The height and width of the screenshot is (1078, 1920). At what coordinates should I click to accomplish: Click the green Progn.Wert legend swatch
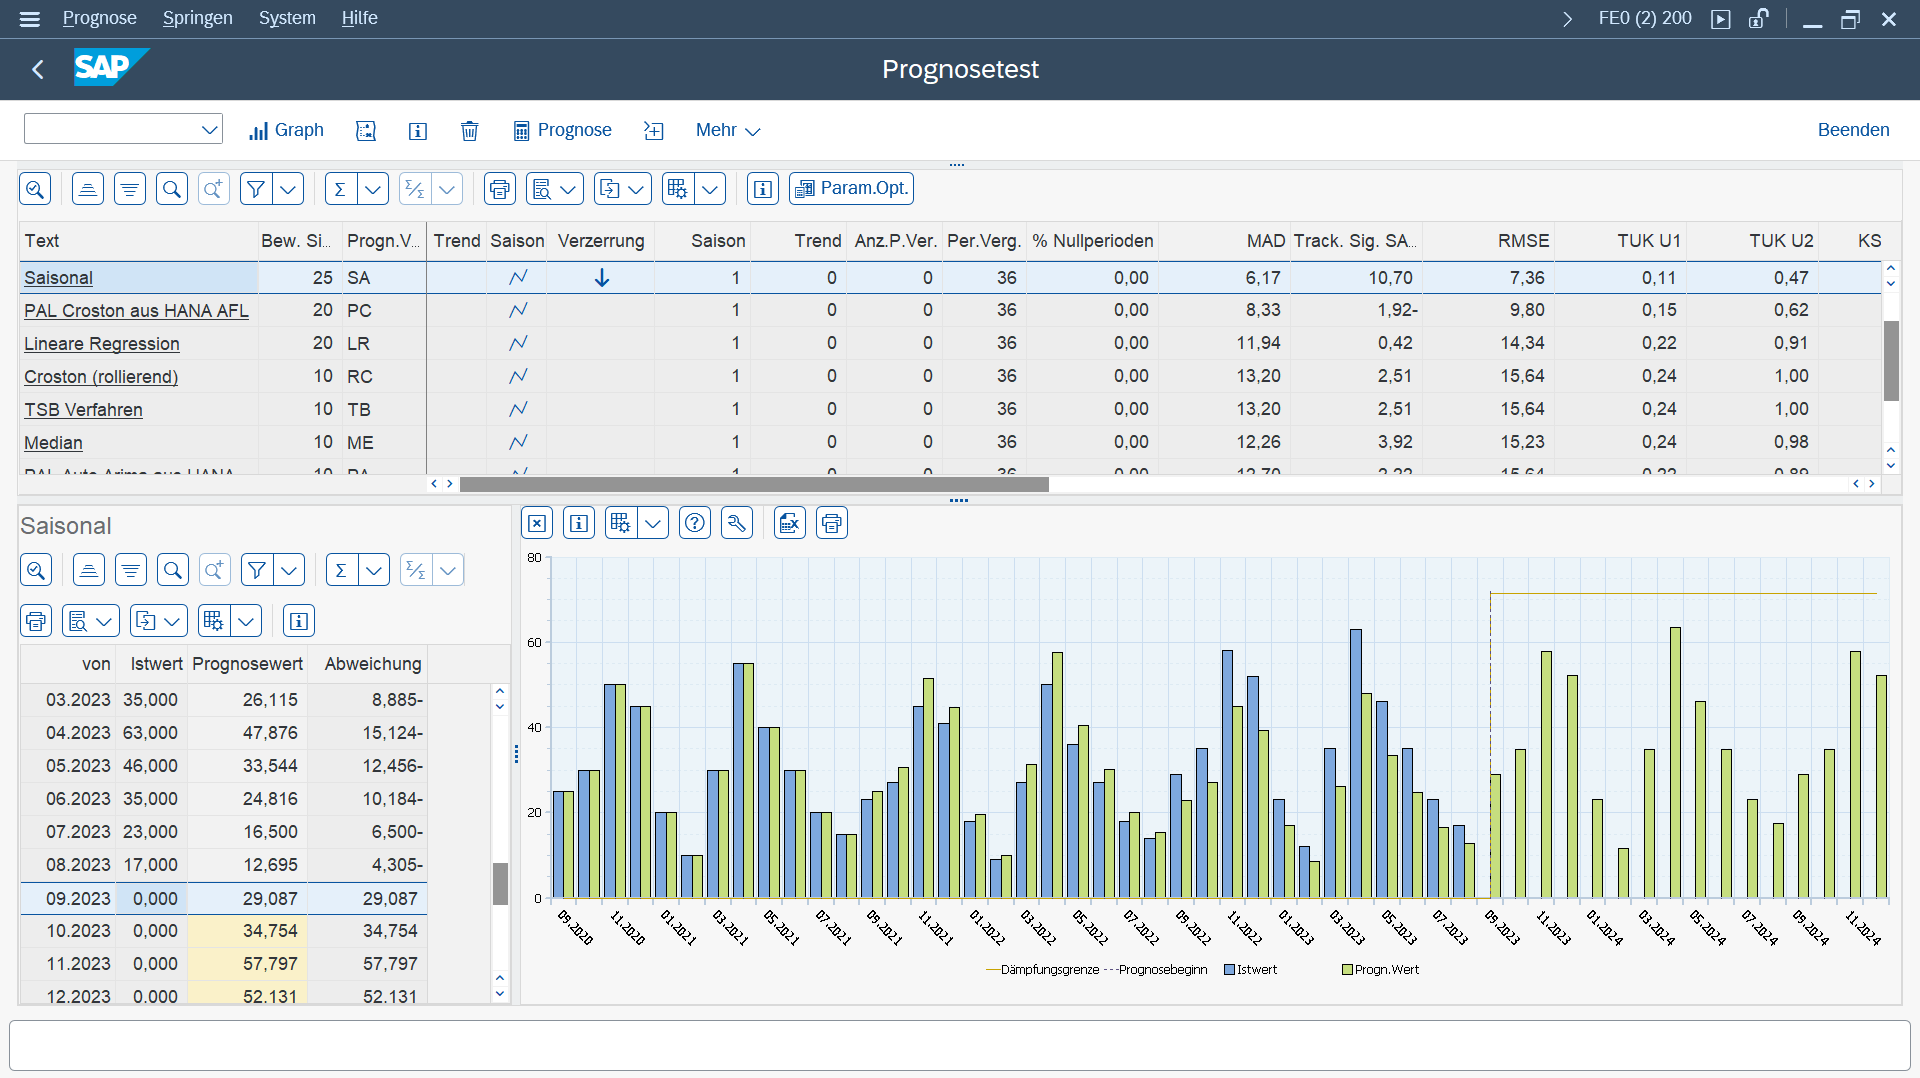click(x=1347, y=970)
